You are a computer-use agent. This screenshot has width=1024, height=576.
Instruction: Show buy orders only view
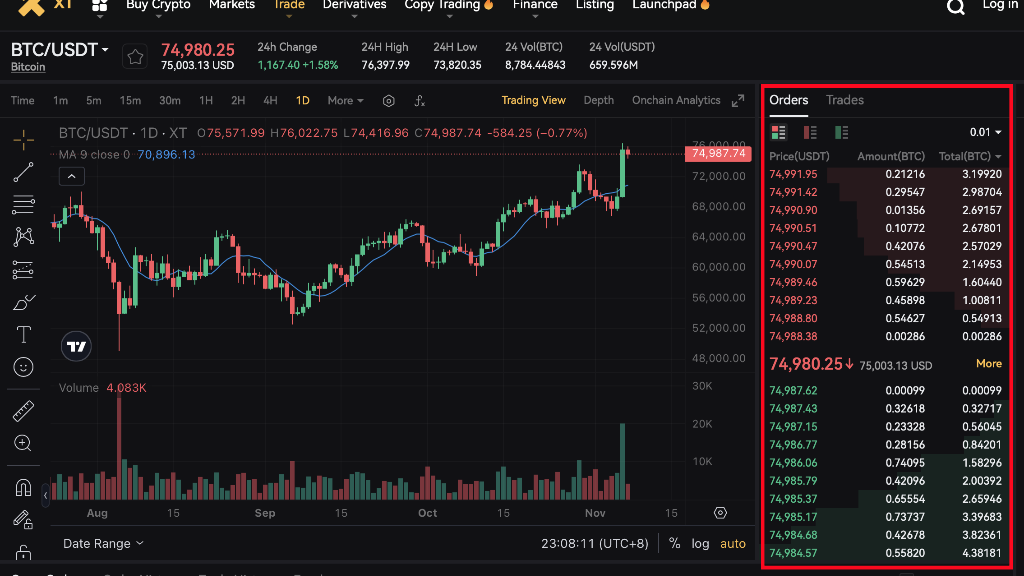[841, 133]
